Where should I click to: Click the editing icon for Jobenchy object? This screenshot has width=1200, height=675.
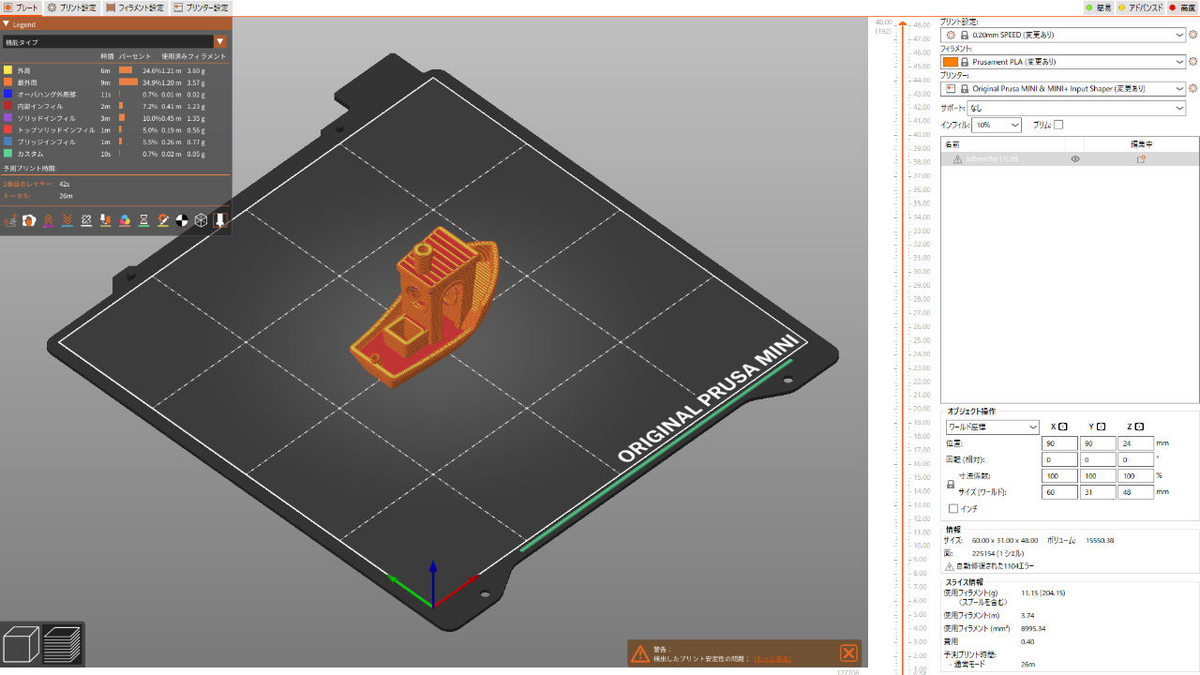click(x=1139, y=158)
